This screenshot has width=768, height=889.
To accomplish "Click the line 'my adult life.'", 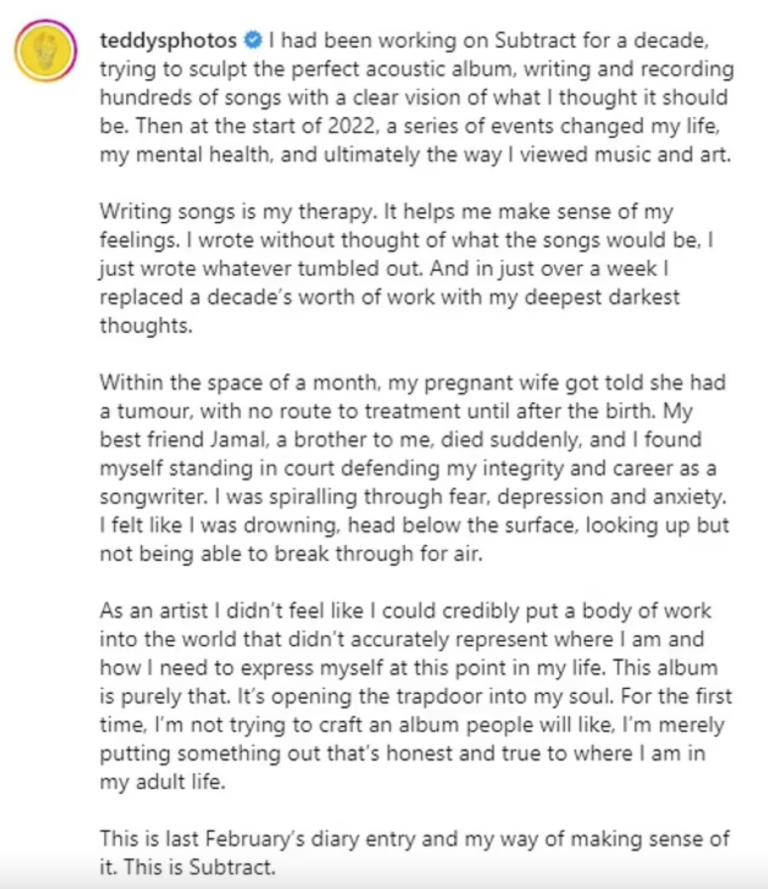I will coord(163,782).
